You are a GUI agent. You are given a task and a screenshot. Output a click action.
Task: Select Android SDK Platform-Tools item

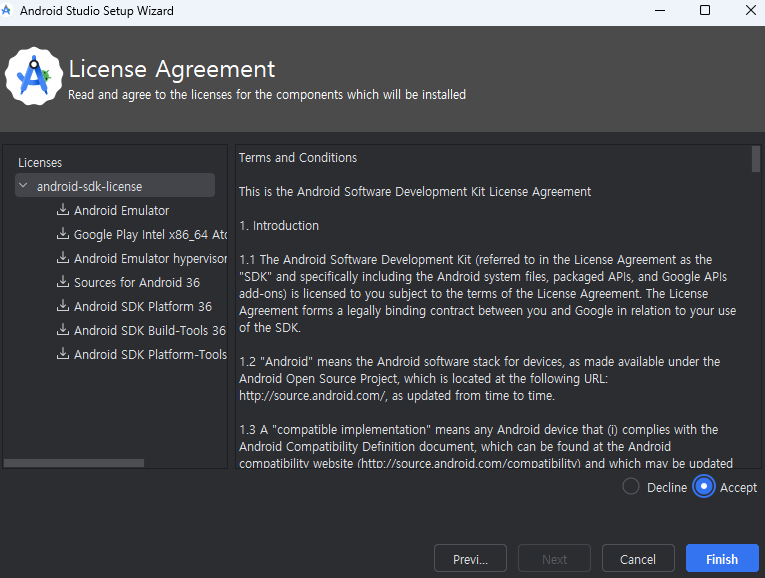pos(150,355)
